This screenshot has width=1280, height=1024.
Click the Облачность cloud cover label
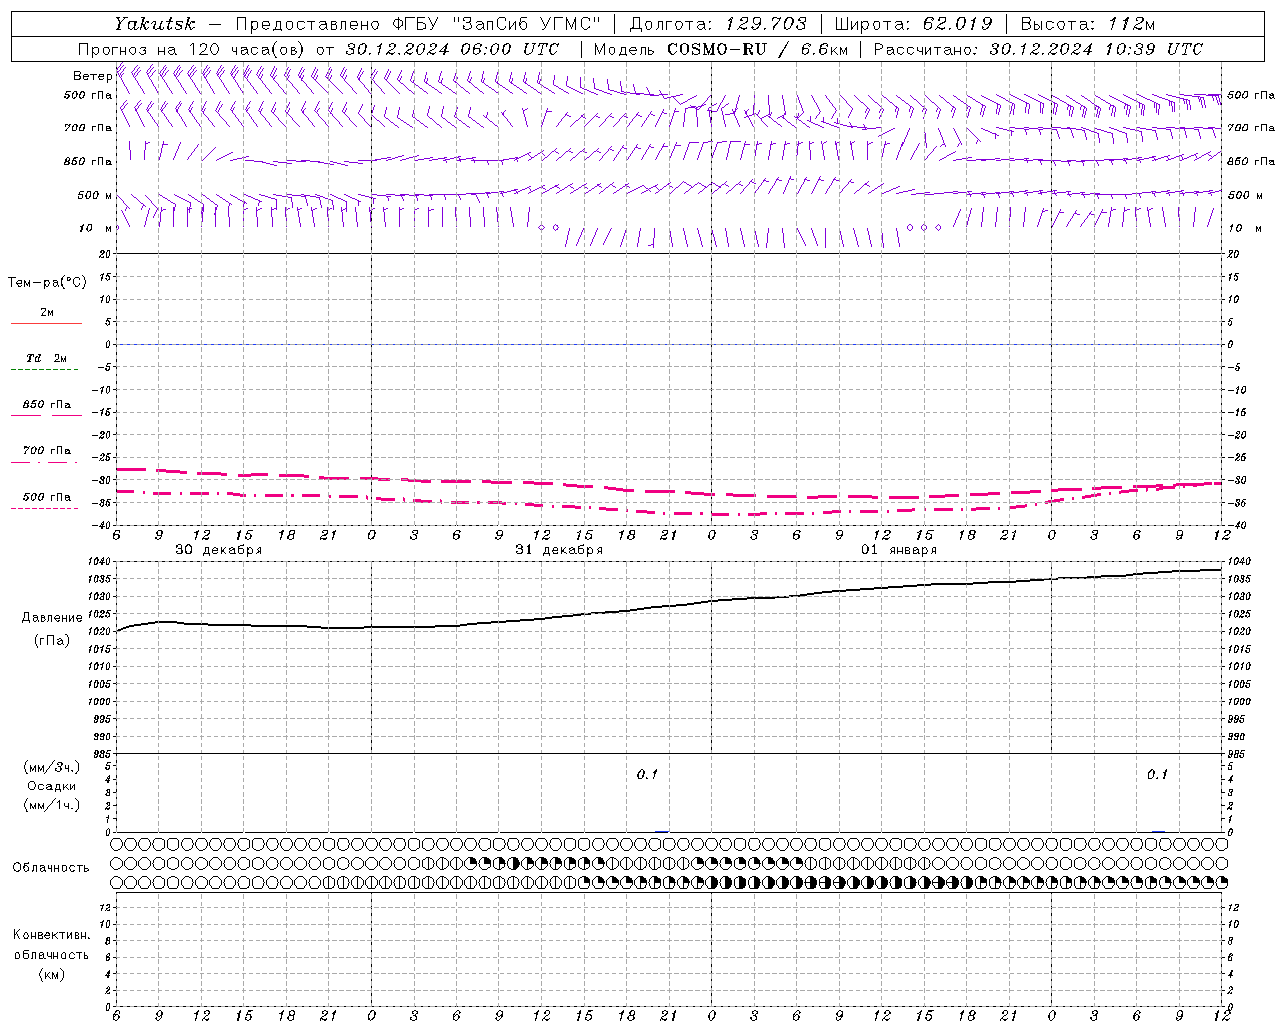51,868
